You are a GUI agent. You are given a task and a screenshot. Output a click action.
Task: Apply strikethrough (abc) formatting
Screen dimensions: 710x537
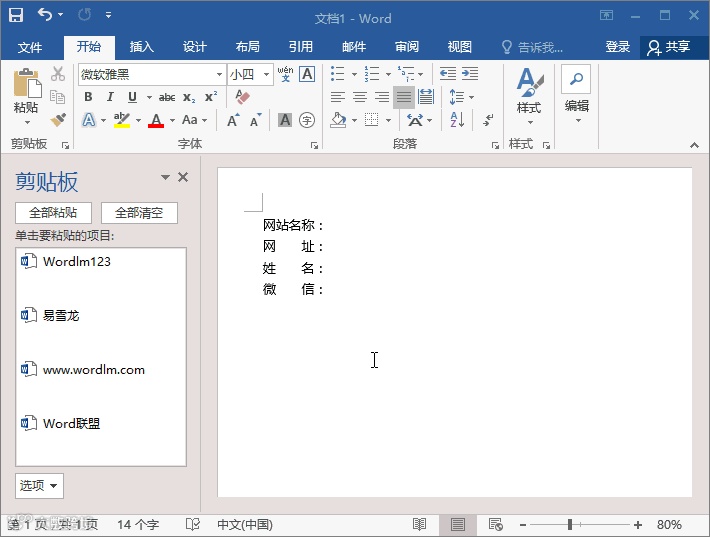coord(167,97)
